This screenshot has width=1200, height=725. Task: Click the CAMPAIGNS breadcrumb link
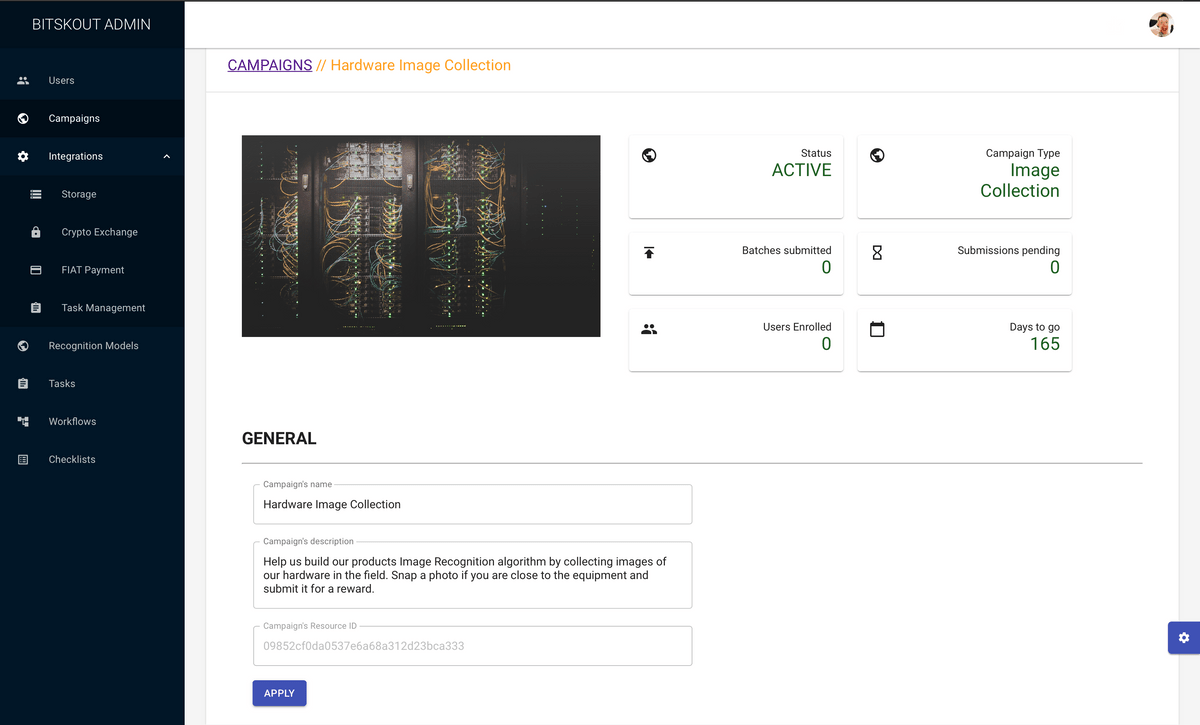pyautogui.click(x=270, y=65)
